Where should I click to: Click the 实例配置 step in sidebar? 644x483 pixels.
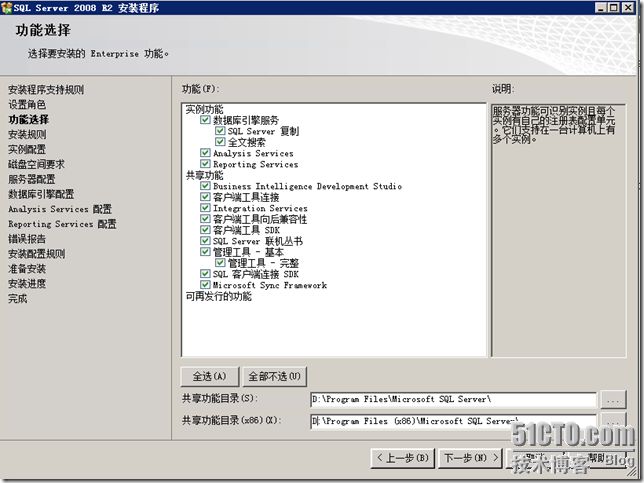tap(27, 149)
